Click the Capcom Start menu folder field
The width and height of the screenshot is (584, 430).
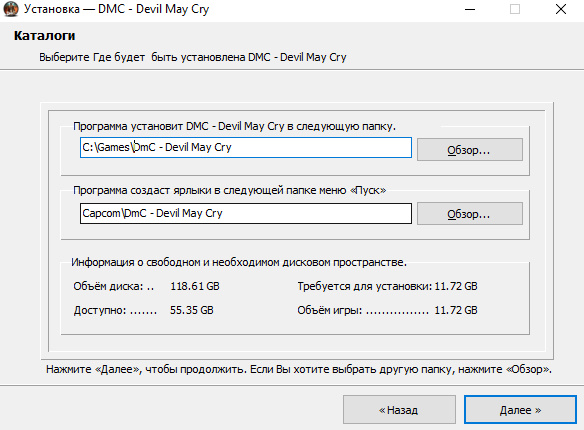pos(246,213)
